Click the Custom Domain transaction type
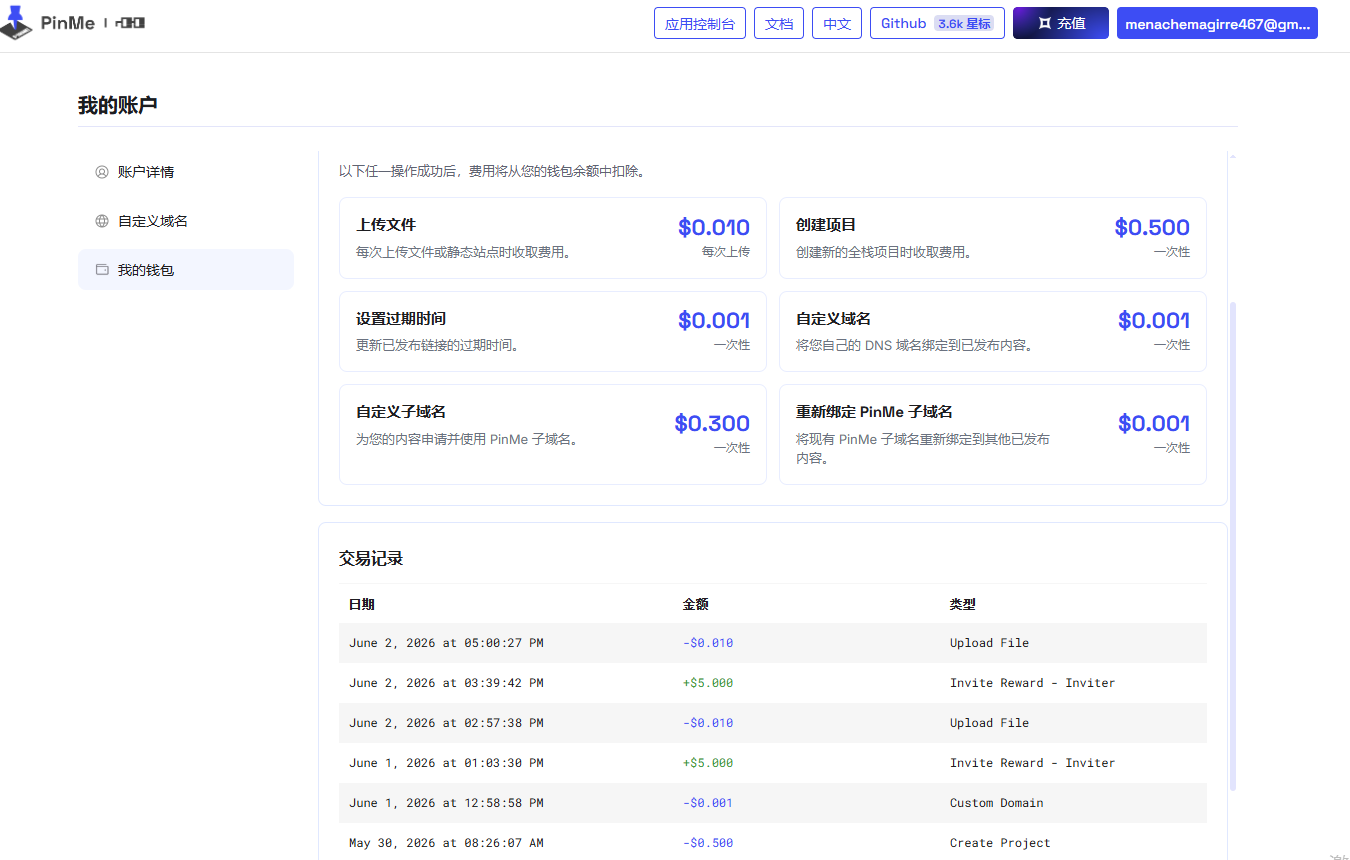Image resolution: width=1350 pixels, height=860 pixels. point(997,803)
